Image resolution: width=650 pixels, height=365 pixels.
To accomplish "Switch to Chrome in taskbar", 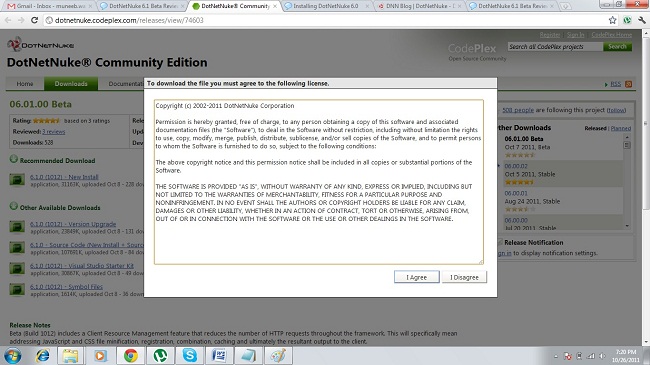I will [x=130, y=356].
